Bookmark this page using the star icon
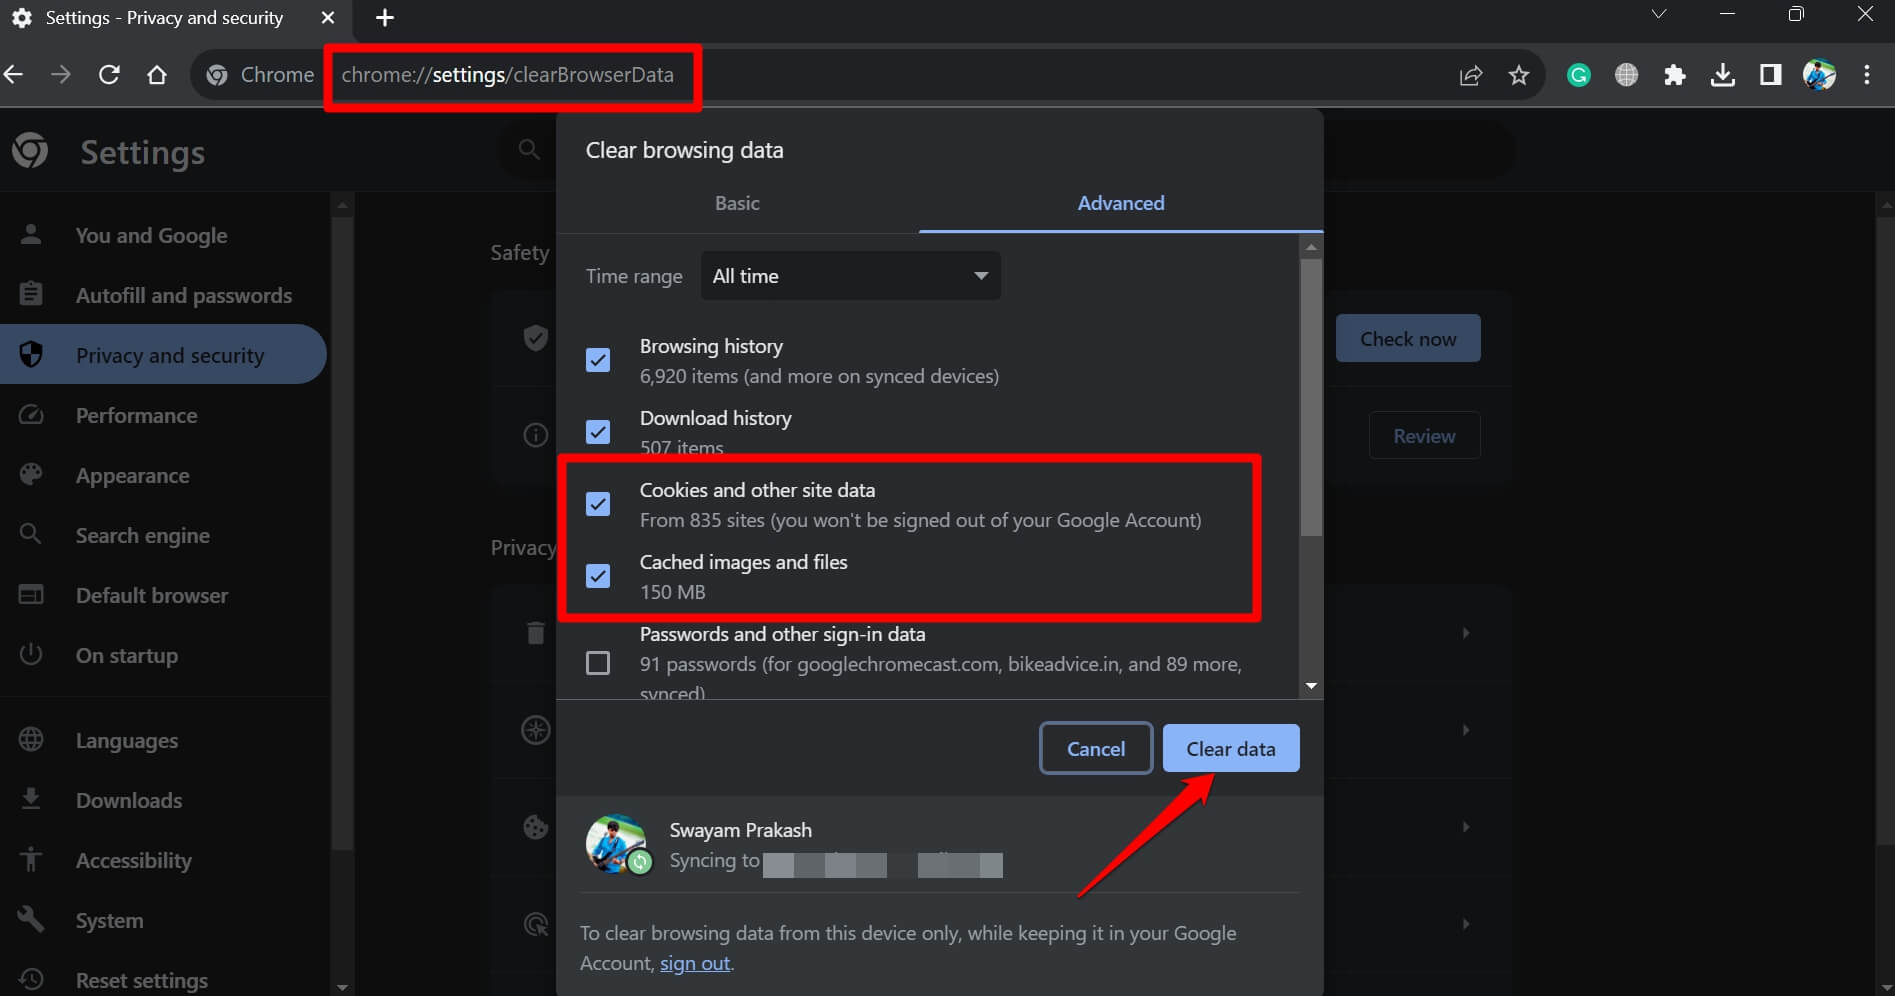Screen dimensions: 1895x996 [x=1518, y=75]
